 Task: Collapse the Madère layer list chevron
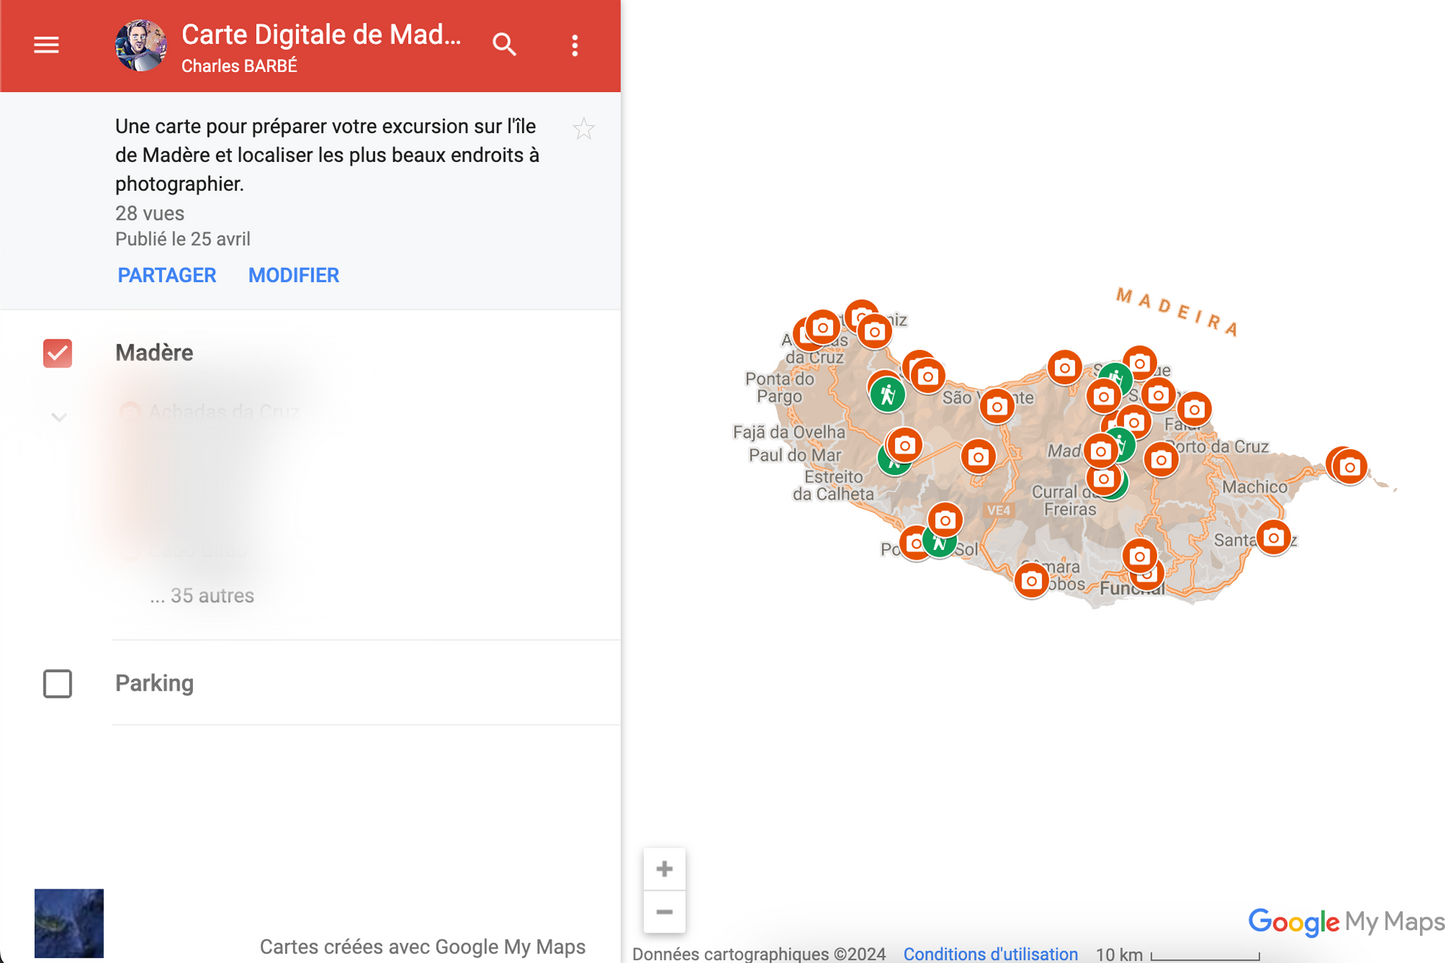59,417
